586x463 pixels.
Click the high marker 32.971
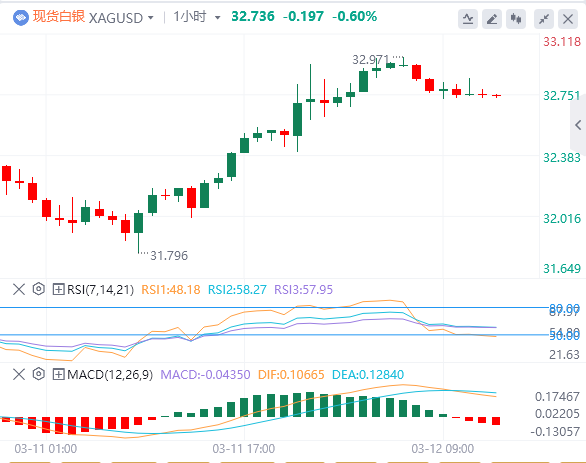point(371,59)
